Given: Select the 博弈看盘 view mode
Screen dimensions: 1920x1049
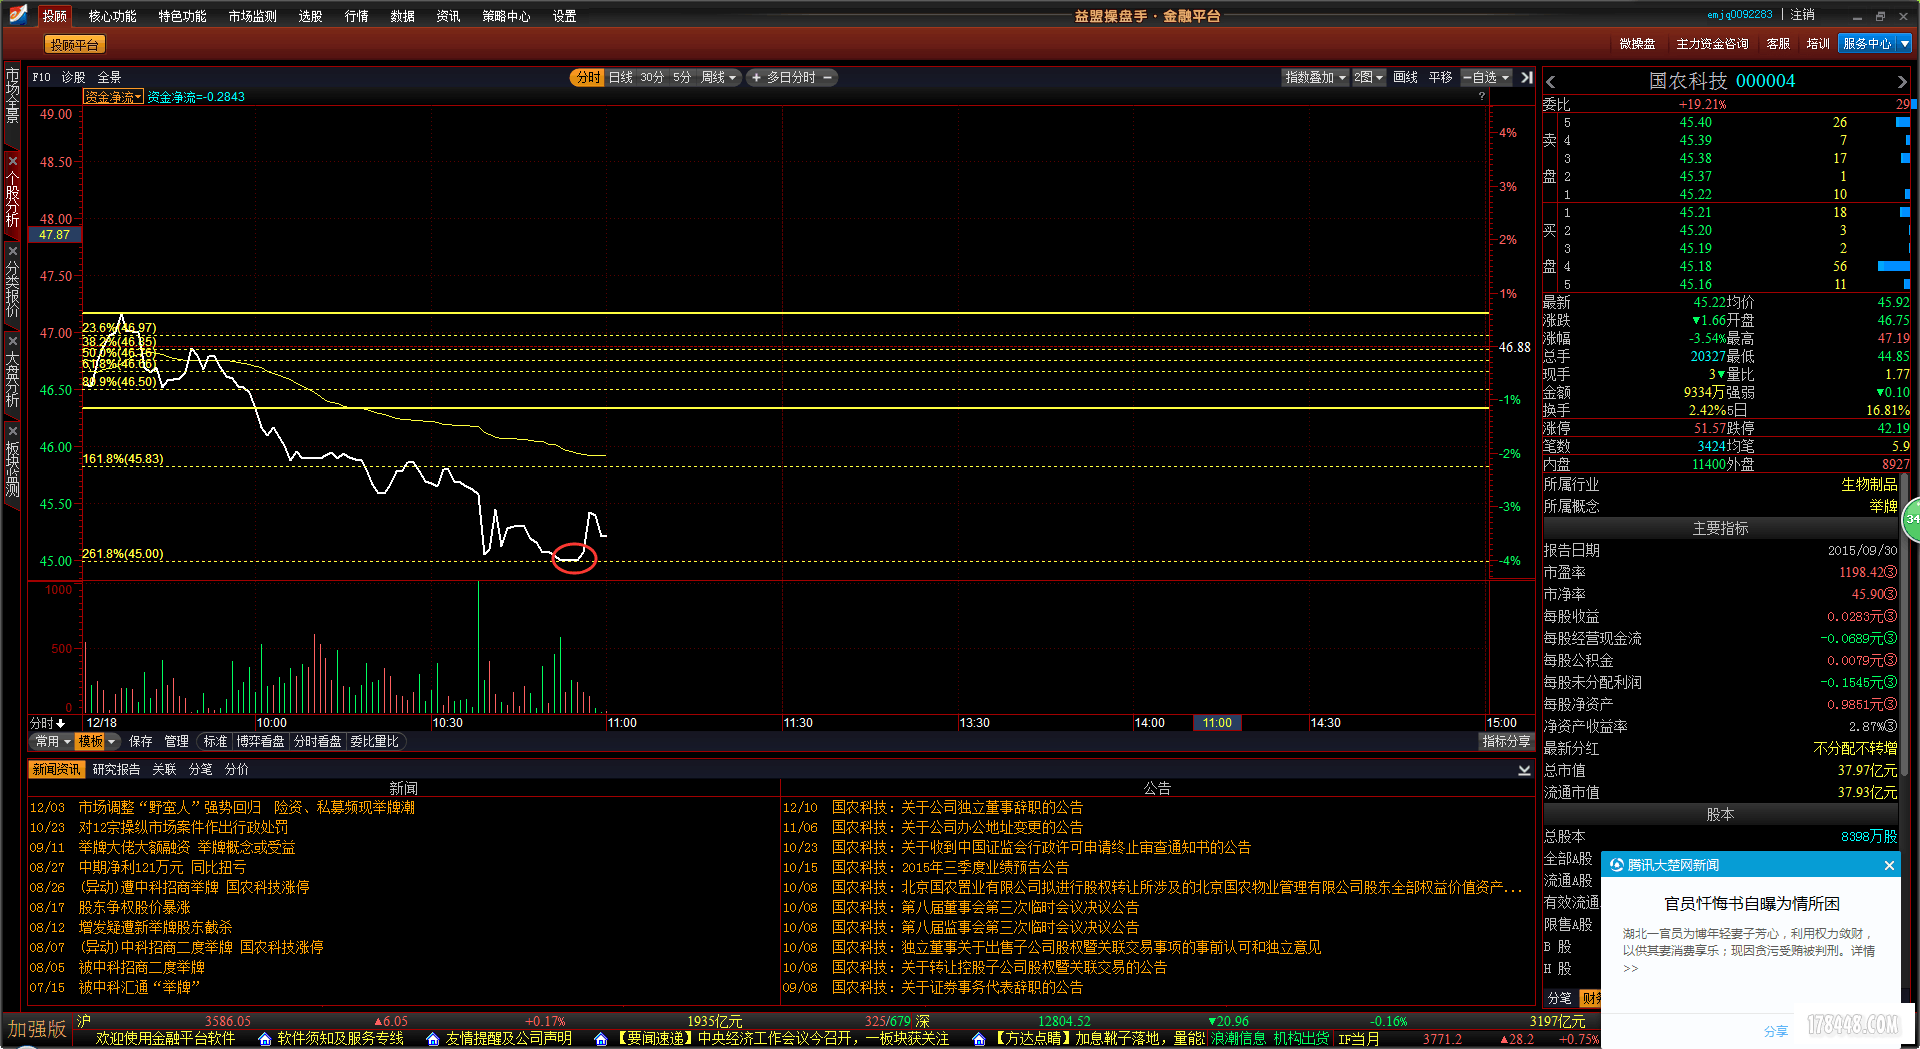Looking at the screenshot, I should tap(260, 741).
